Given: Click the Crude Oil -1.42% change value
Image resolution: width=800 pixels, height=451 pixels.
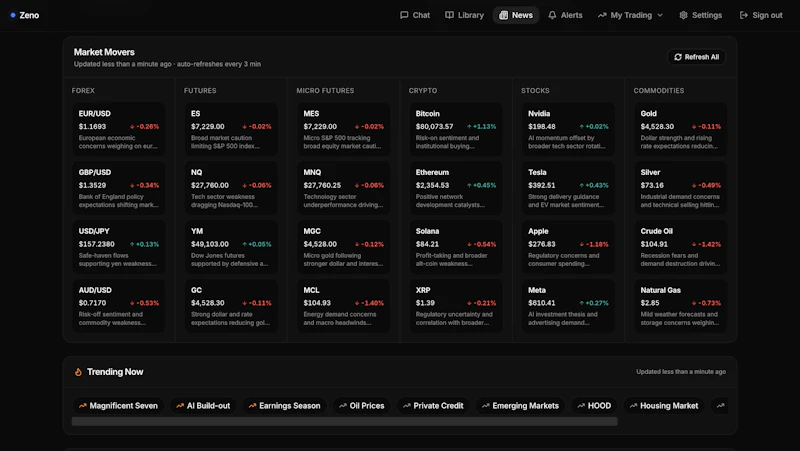Looking at the screenshot, I should pyautogui.click(x=706, y=244).
